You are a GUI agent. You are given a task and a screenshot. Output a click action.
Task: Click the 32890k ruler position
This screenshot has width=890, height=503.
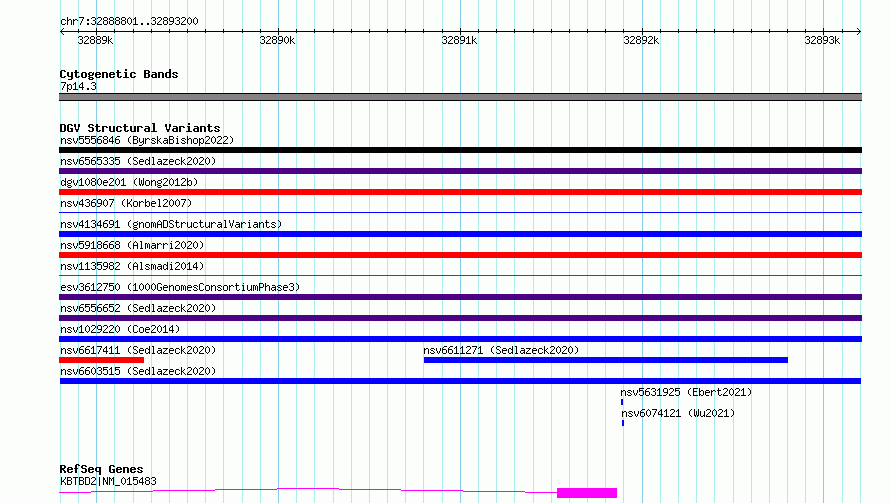(x=277, y=40)
